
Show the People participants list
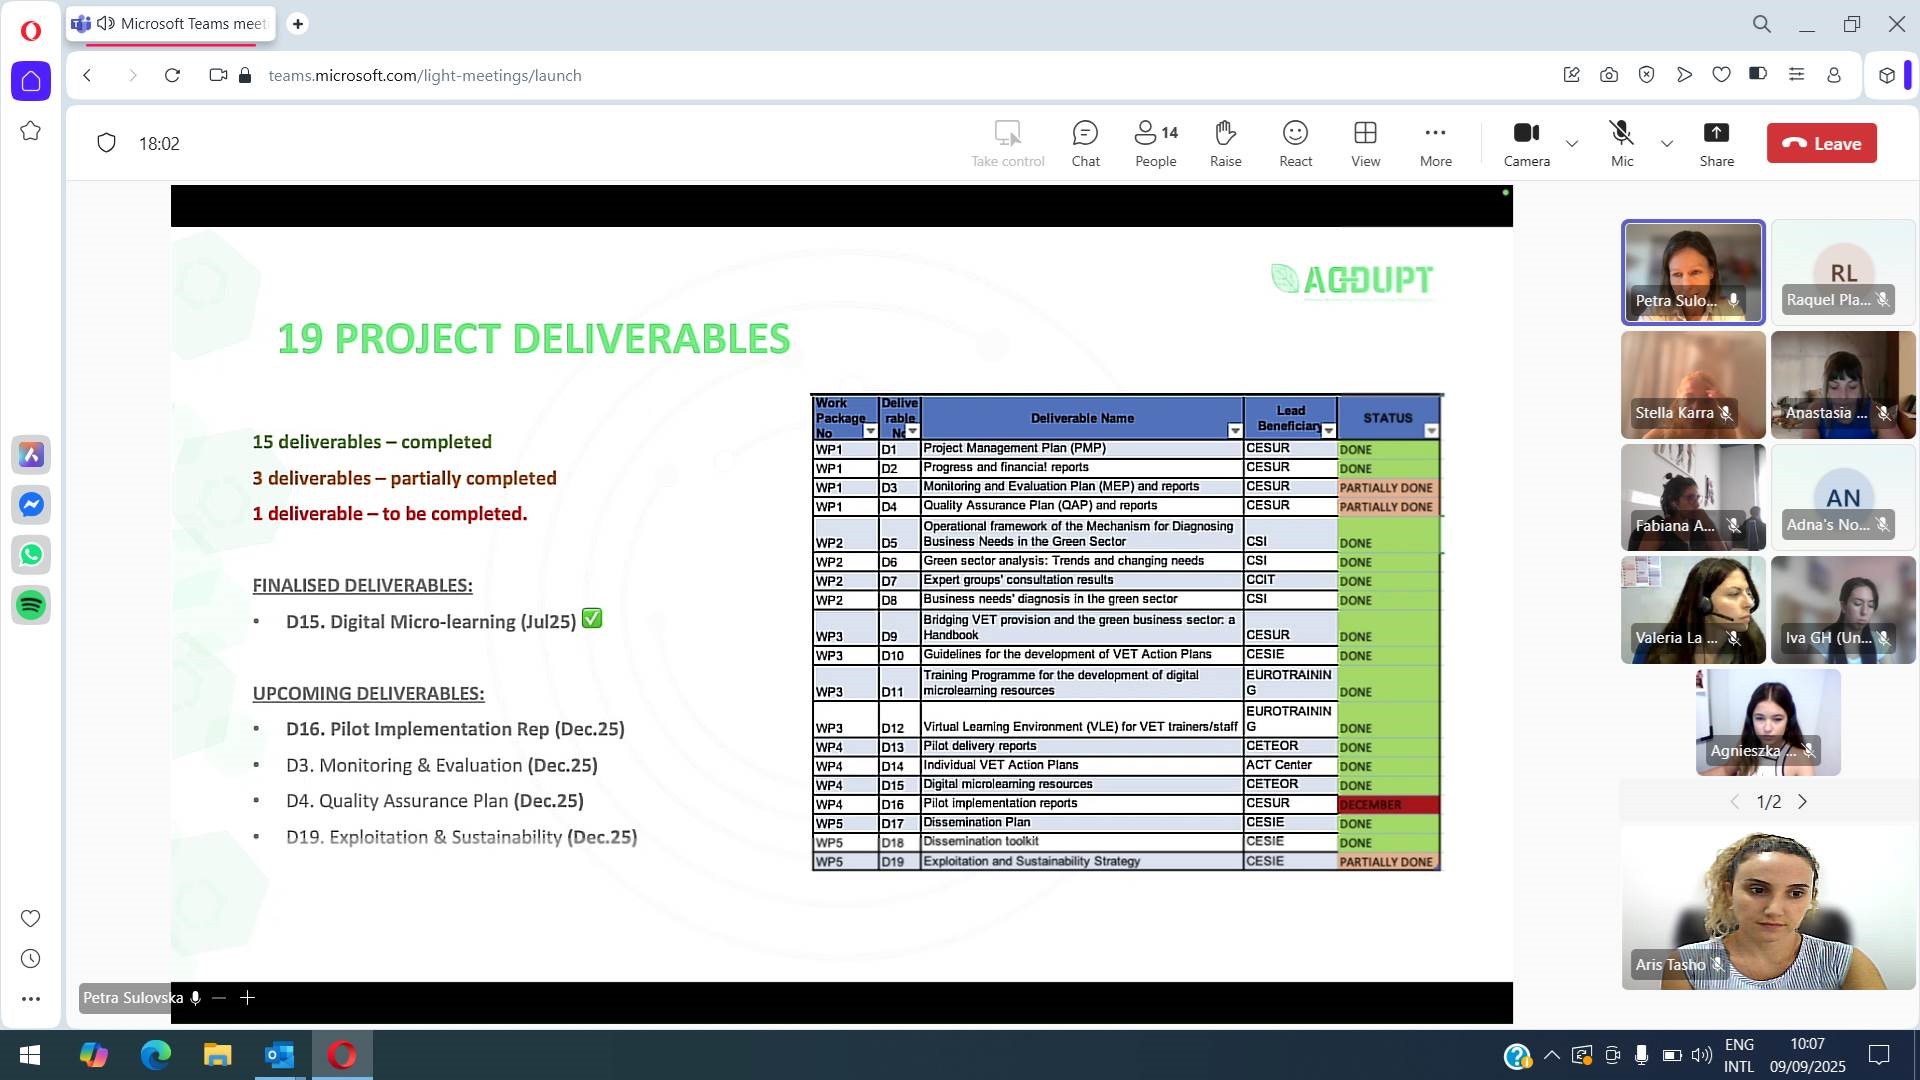click(x=1156, y=144)
